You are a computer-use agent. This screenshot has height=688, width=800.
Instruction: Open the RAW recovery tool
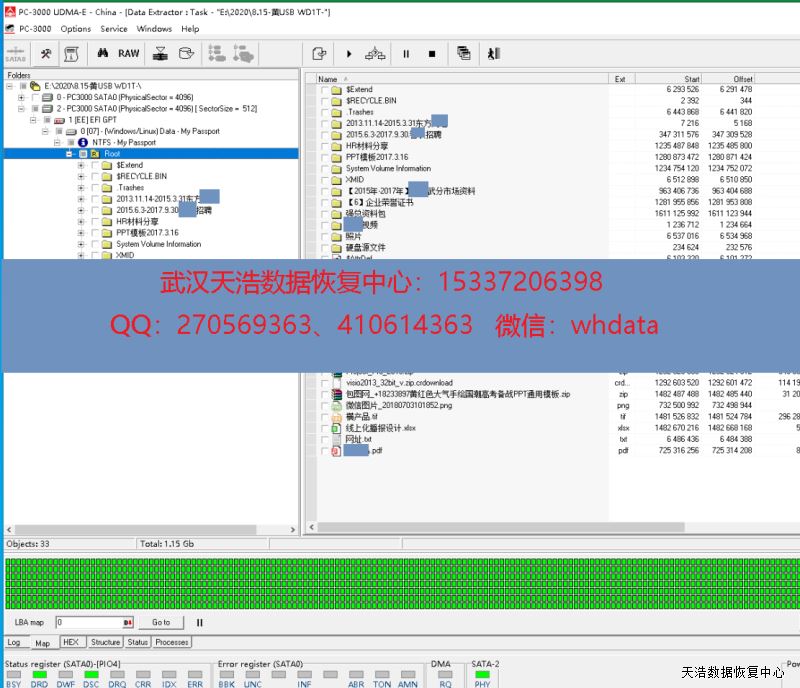point(129,53)
